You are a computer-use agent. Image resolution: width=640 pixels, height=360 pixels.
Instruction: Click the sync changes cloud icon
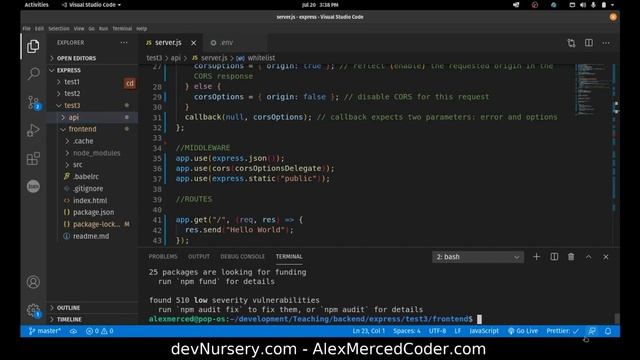73,331
